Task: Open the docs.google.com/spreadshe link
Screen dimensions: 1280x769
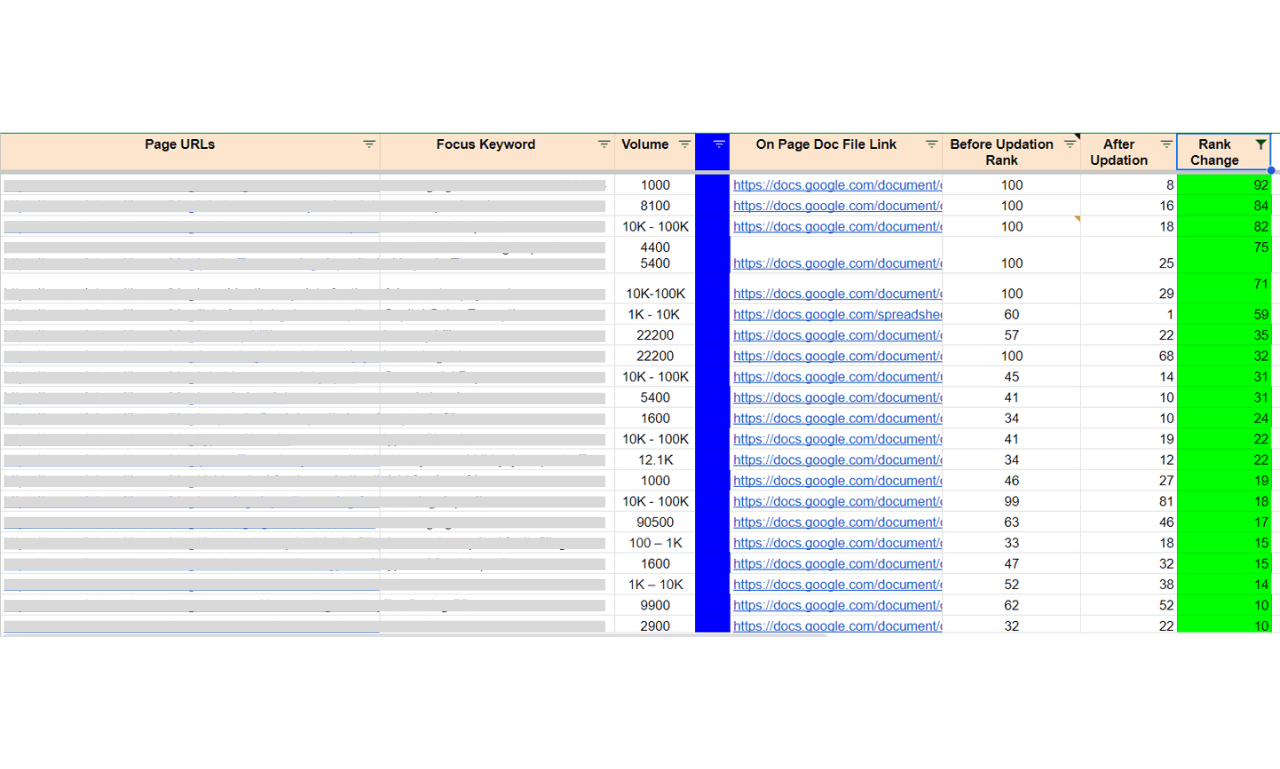Action: click(x=837, y=314)
